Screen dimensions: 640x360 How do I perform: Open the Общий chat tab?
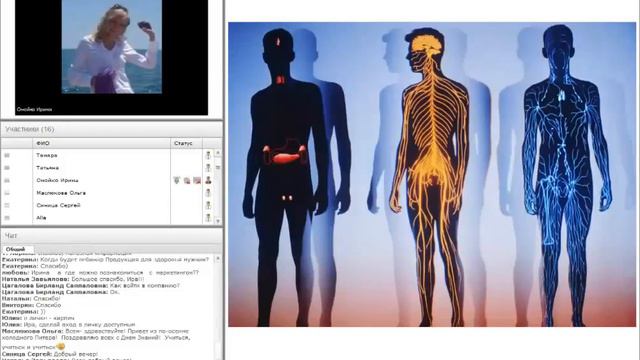(16, 249)
